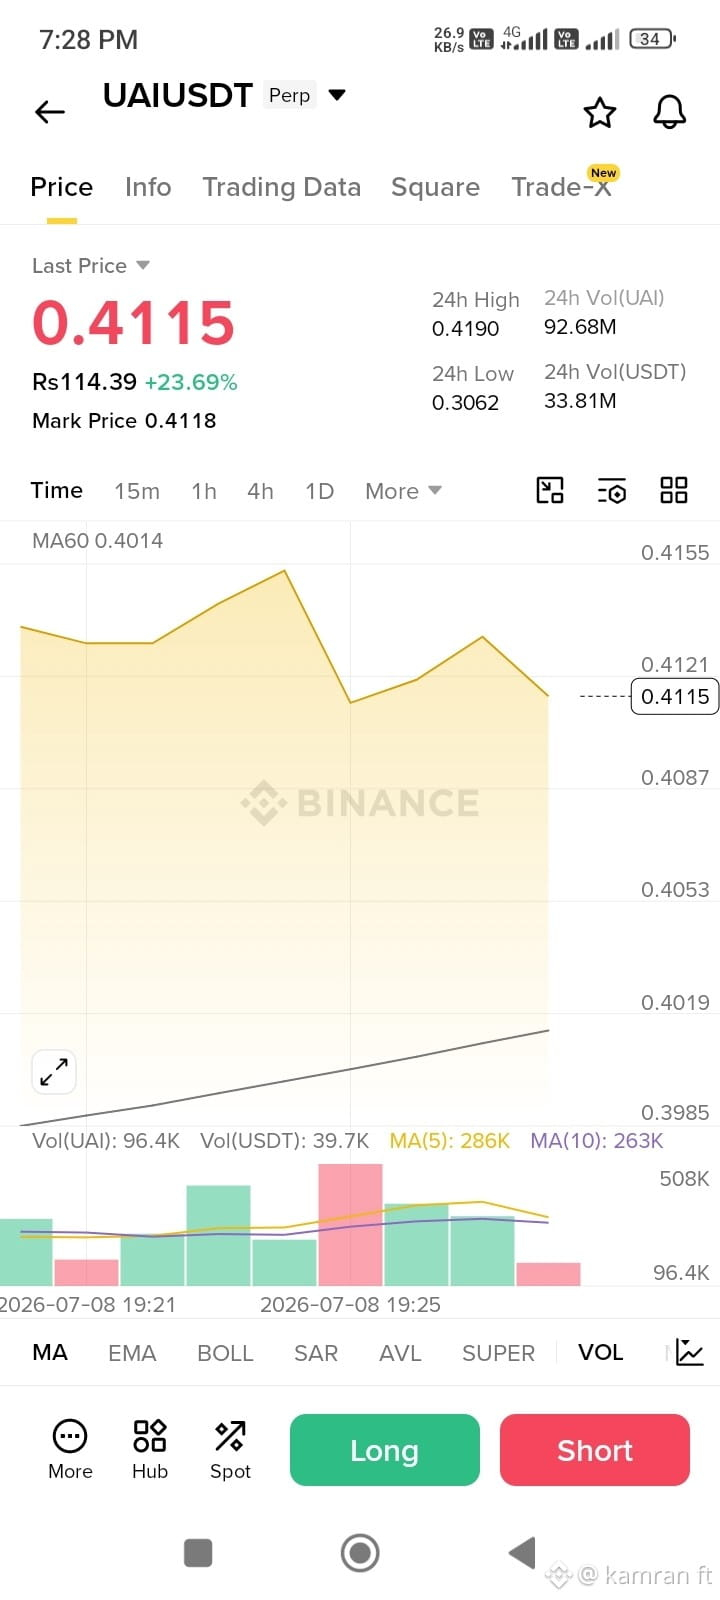
Task: Tap the back arrow icon
Action: (x=50, y=112)
